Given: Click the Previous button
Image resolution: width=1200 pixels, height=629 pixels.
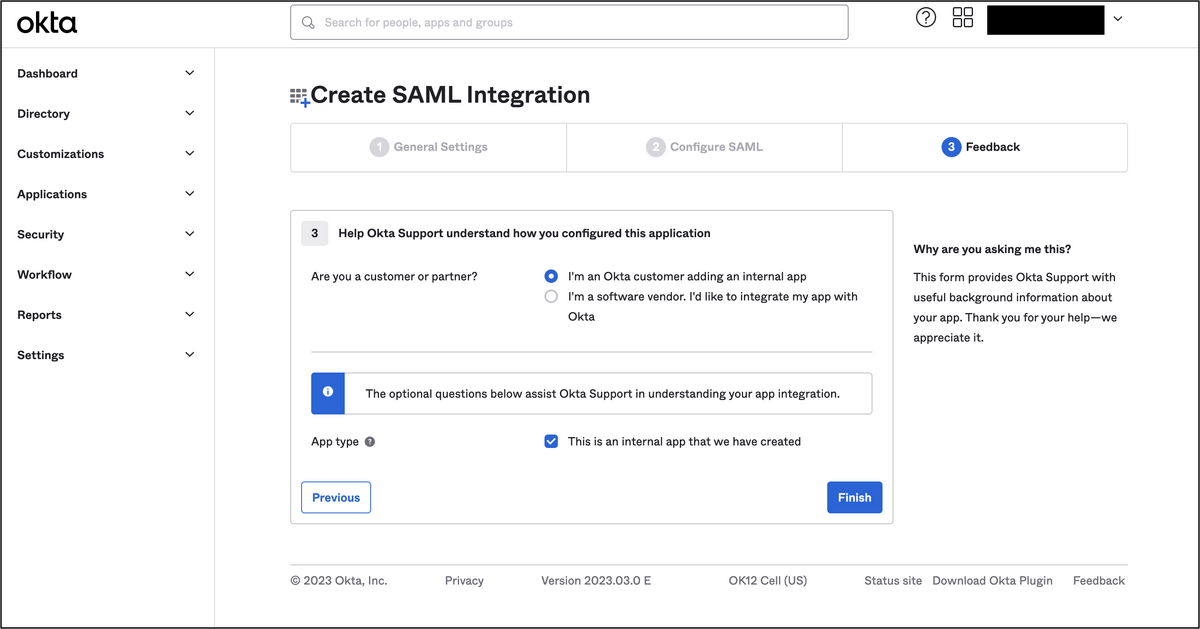Looking at the screenshot, I should [336, 497].
